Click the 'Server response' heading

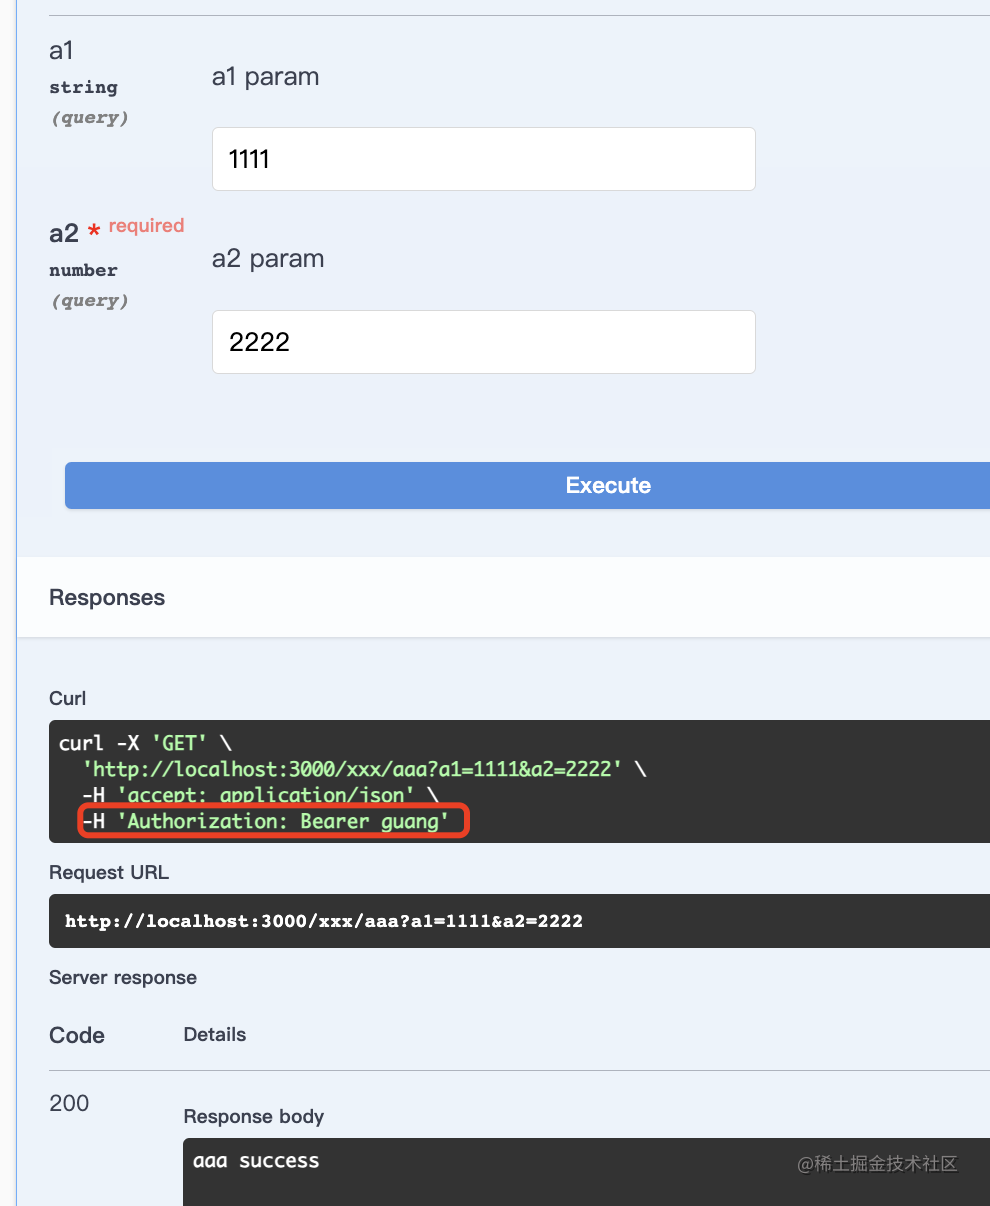point(123,978)
